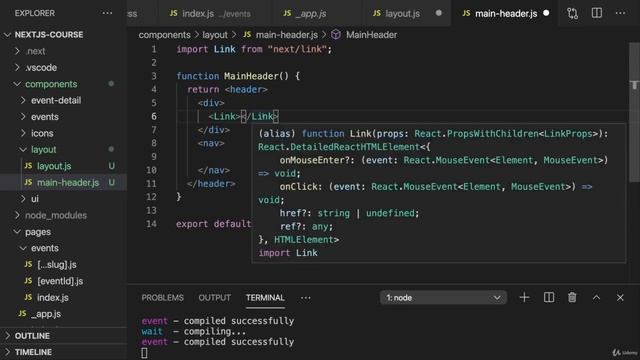Screen dimensions: 640x360
Task: Open [eventId].js file in Explorer
Action: point(60,281)
